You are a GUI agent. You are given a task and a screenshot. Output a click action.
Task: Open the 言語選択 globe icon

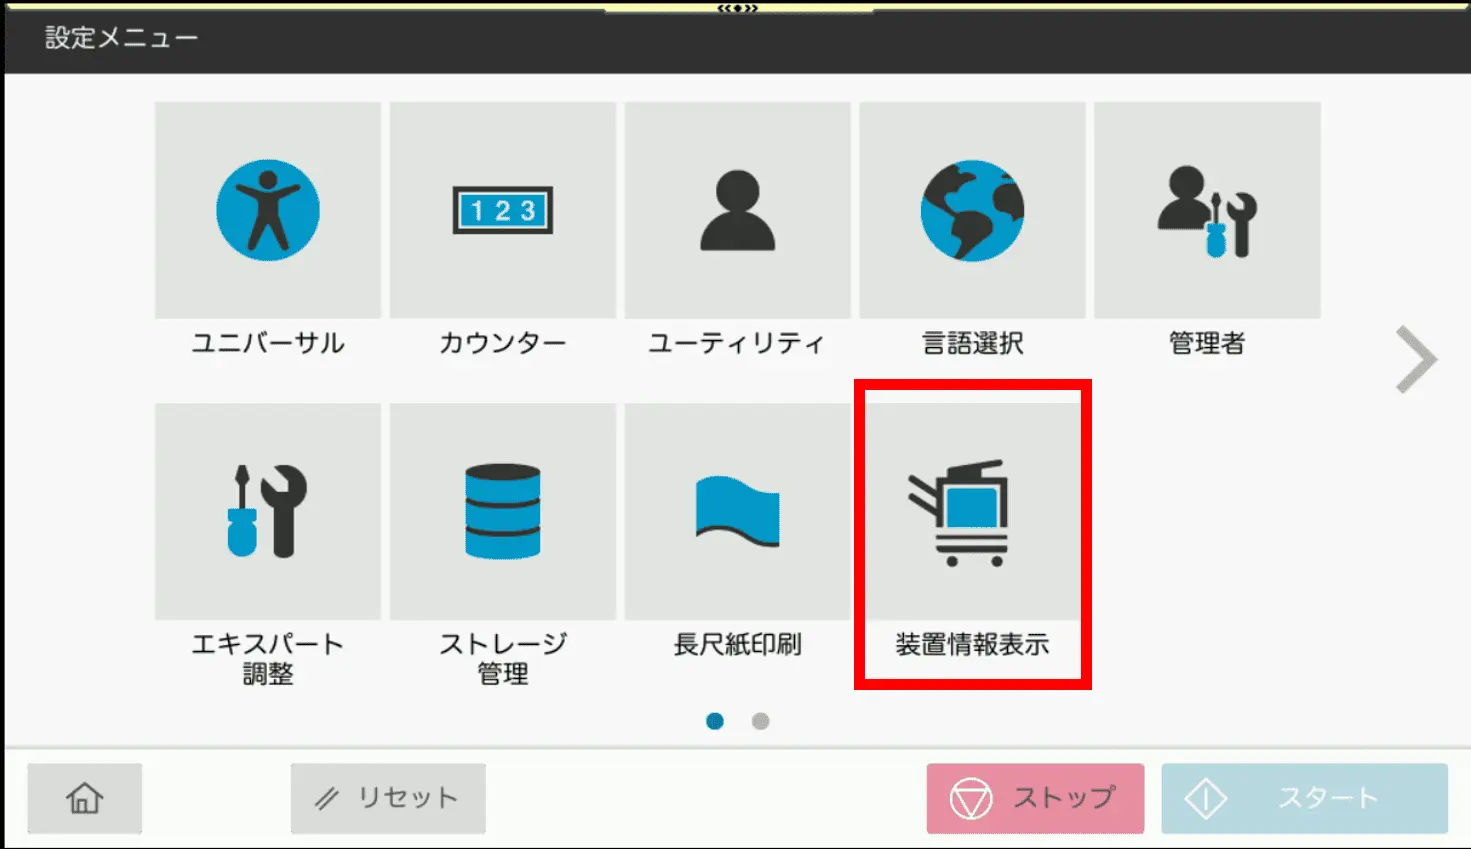tap(971, 211)
